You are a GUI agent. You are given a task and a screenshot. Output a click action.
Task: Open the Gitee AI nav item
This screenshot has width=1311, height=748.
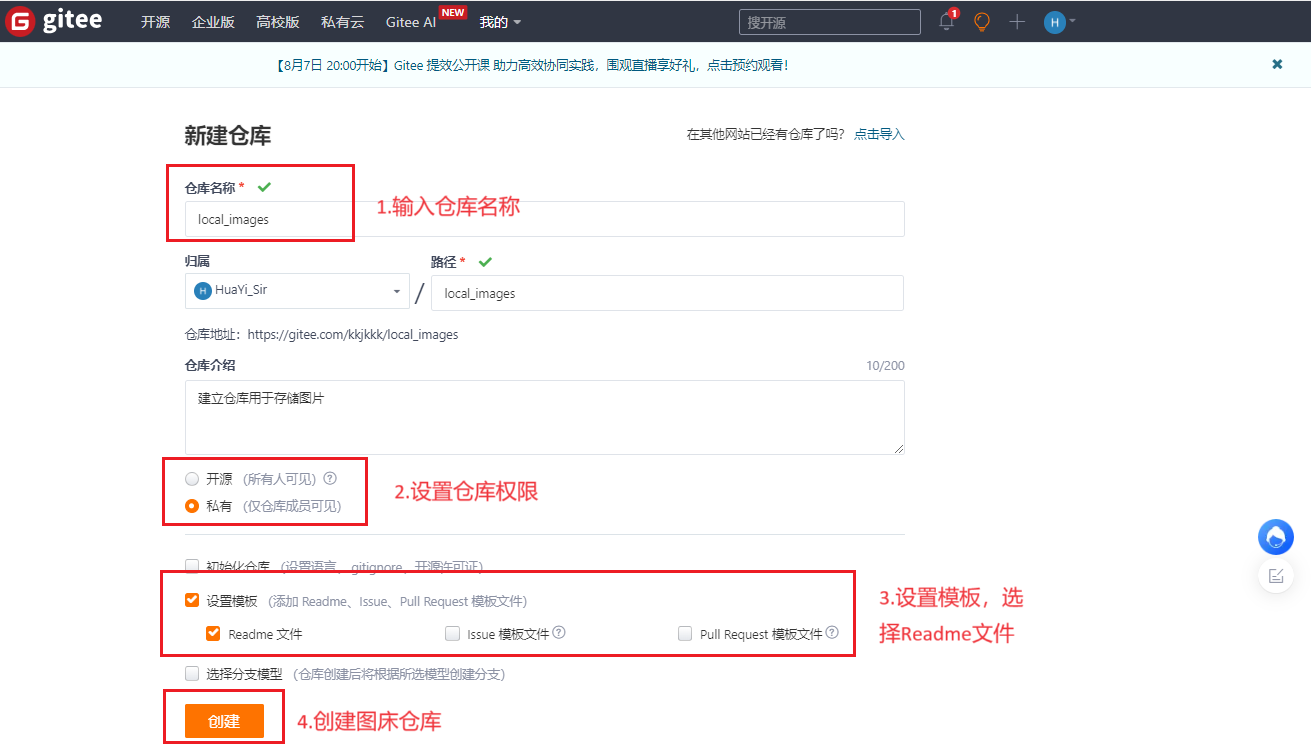[x=411, y=22]
